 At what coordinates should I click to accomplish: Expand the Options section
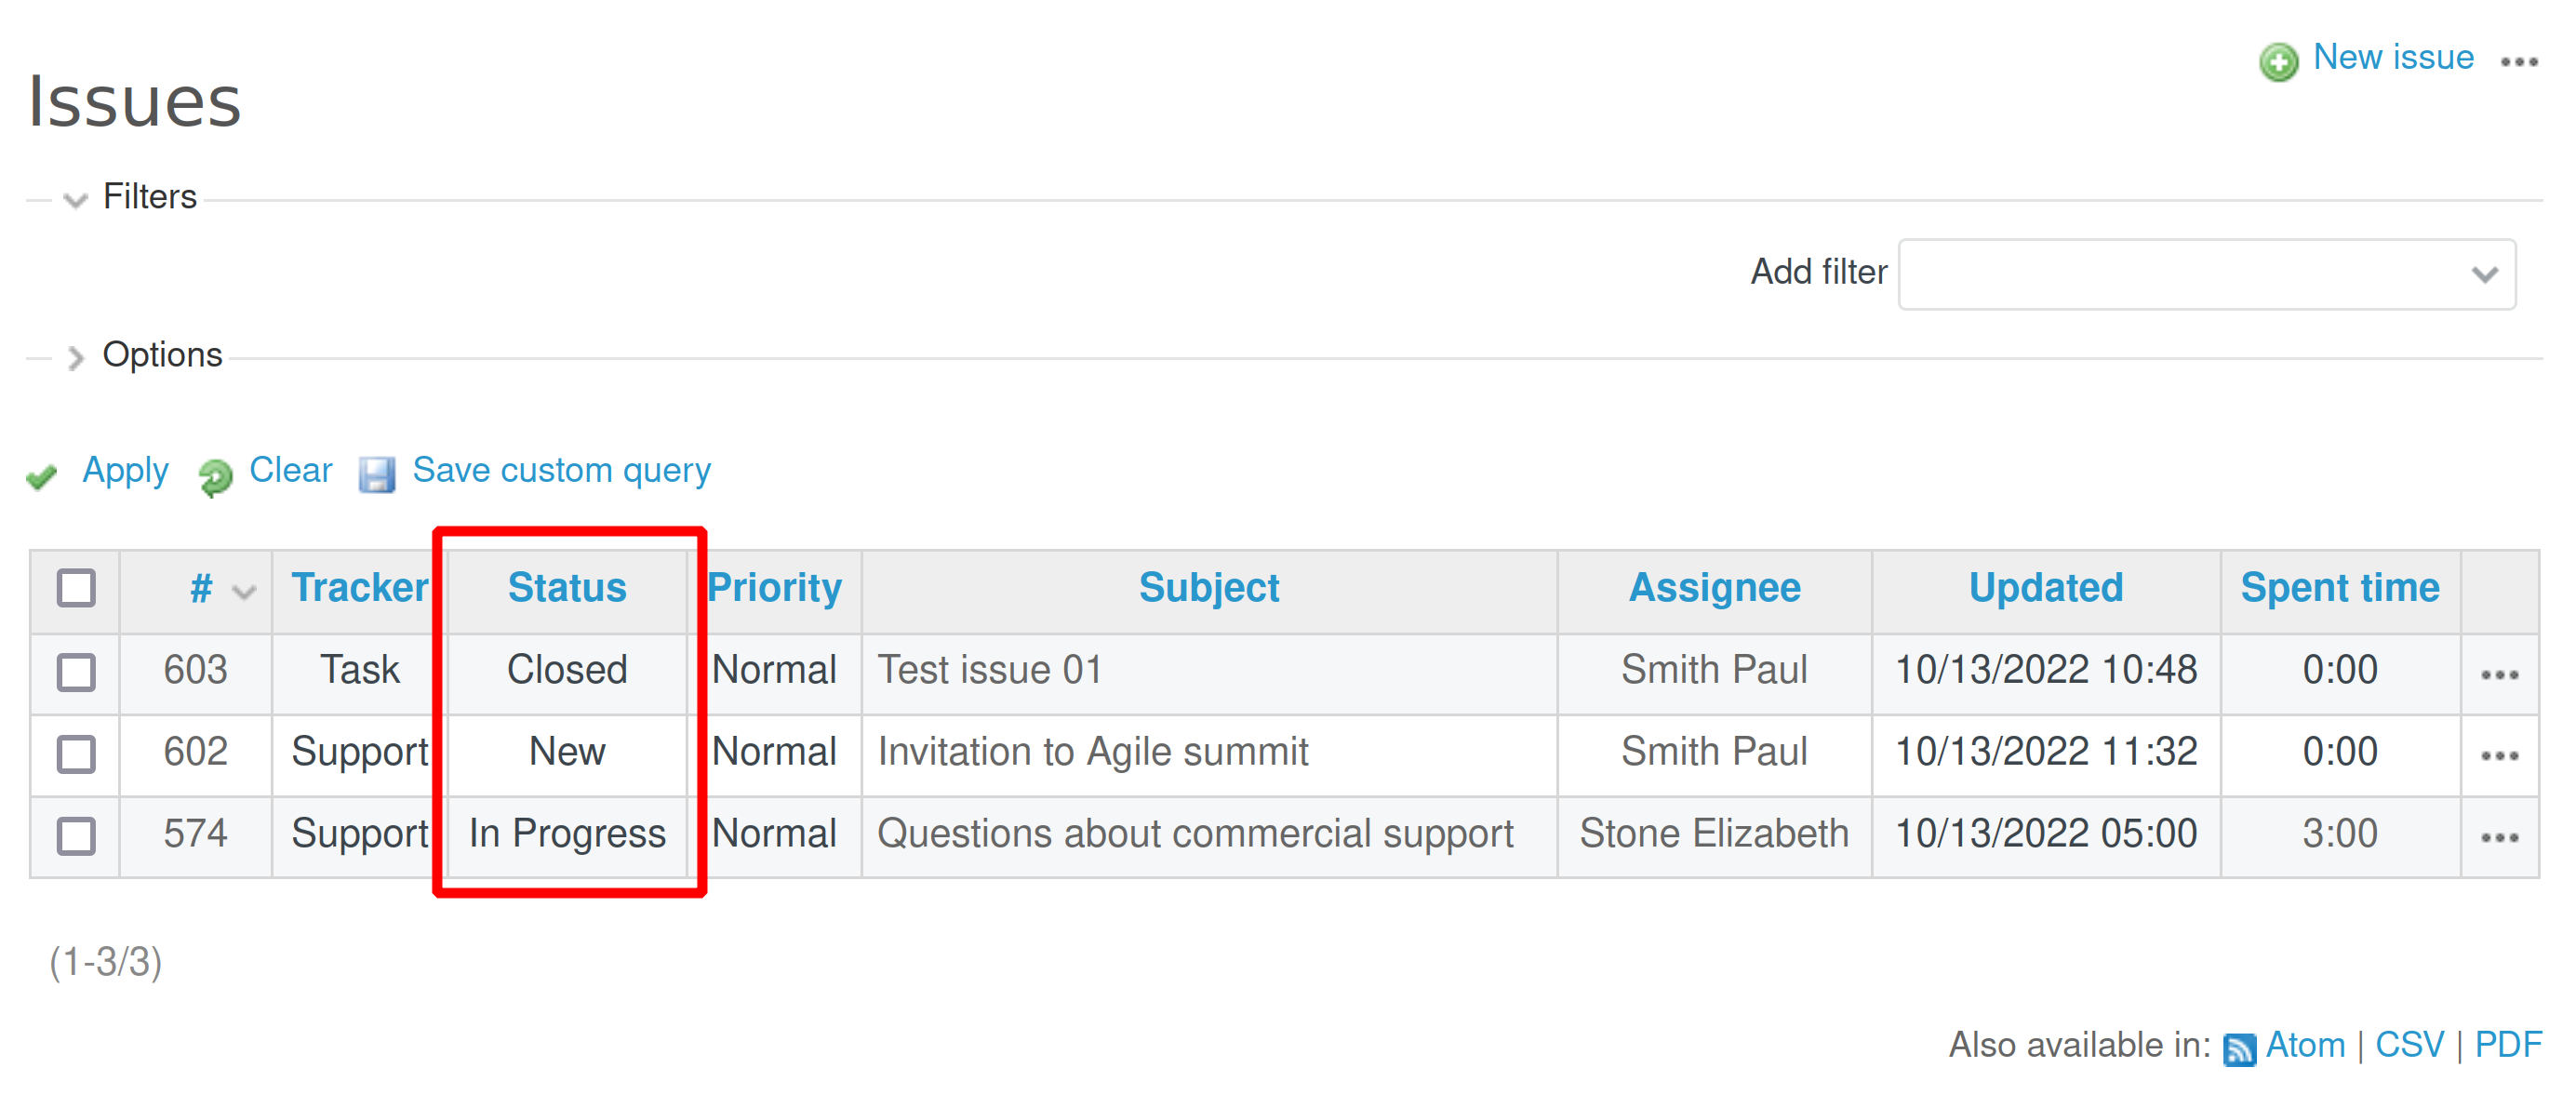coord(75,357)
